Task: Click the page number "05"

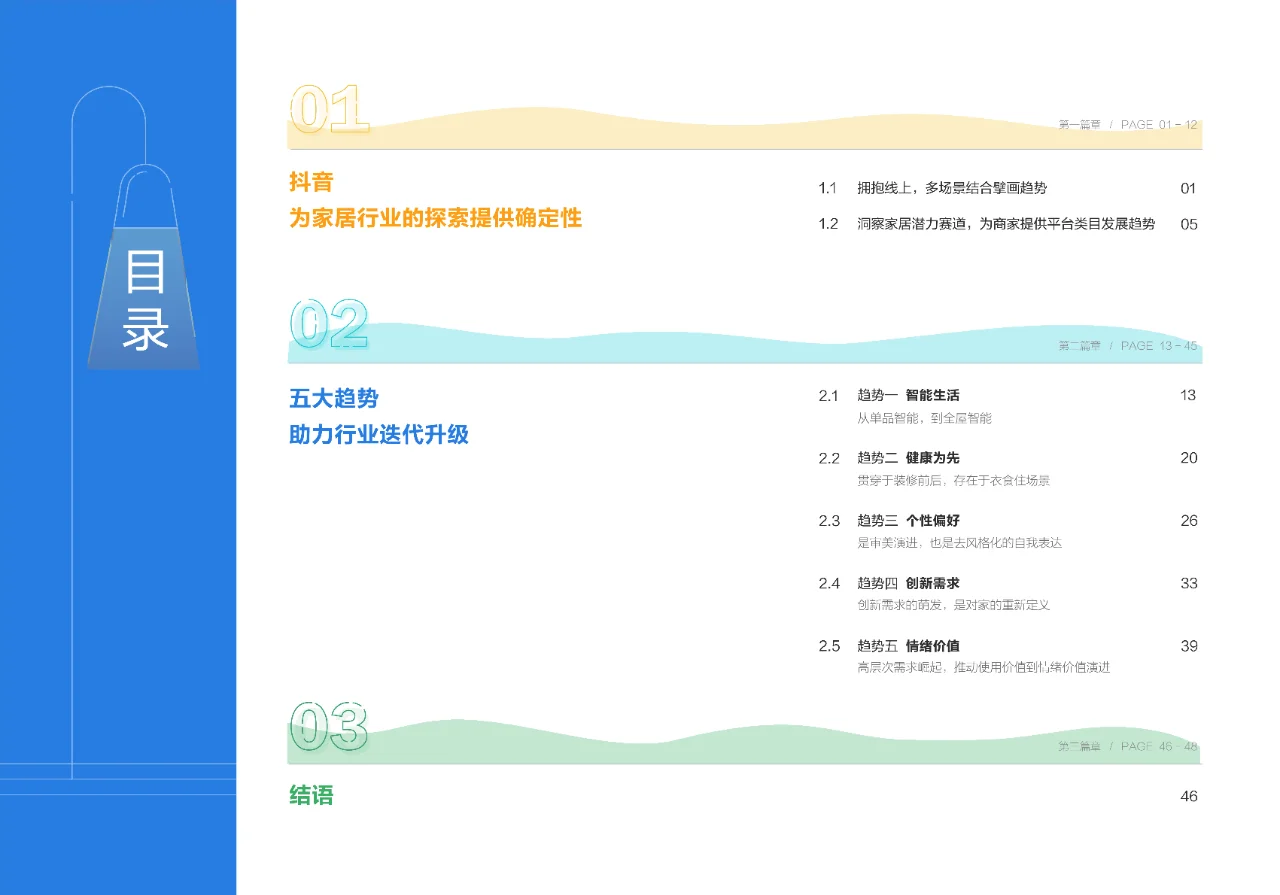Action: (1188, 224)
